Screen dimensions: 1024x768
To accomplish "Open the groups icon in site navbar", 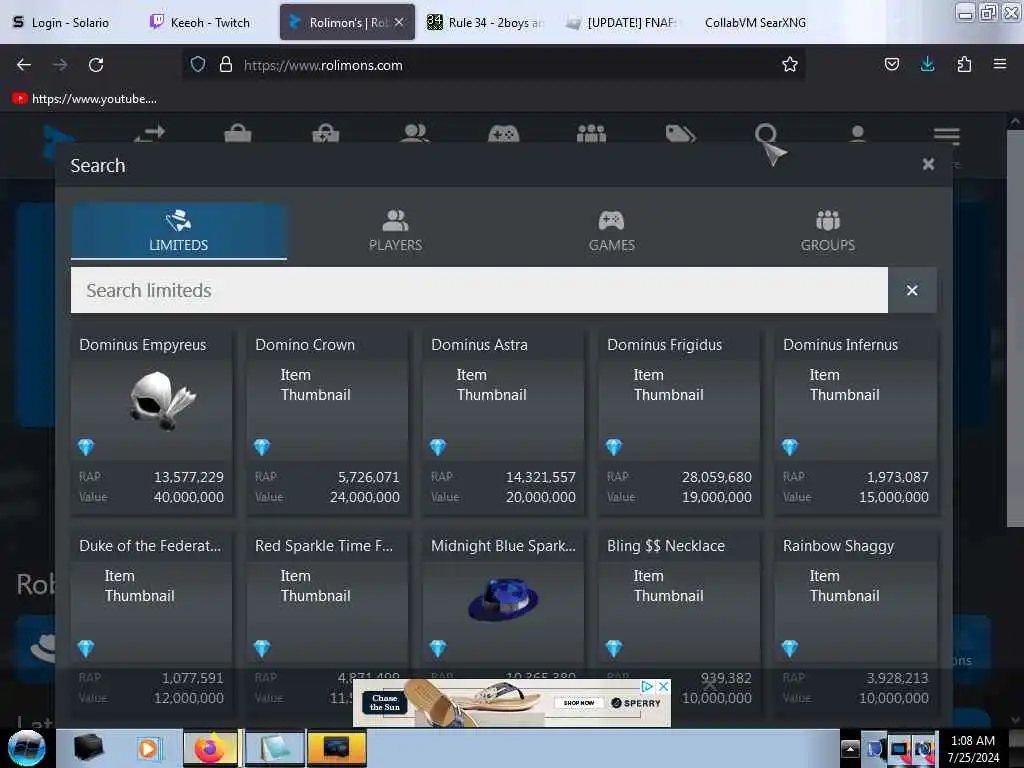I will (592, 134).
